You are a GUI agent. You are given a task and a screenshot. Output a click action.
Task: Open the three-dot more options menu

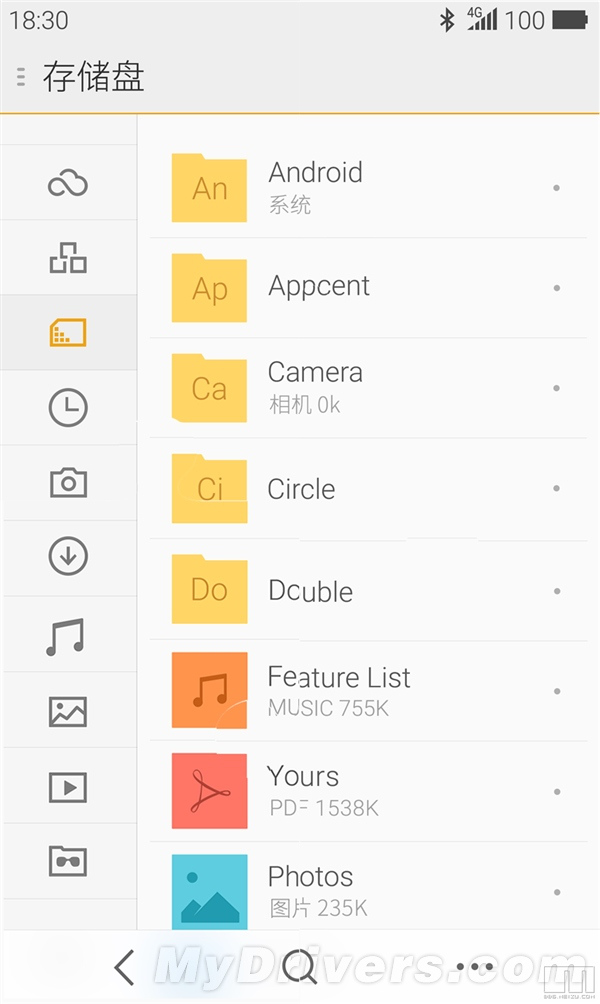click(474, 967)
